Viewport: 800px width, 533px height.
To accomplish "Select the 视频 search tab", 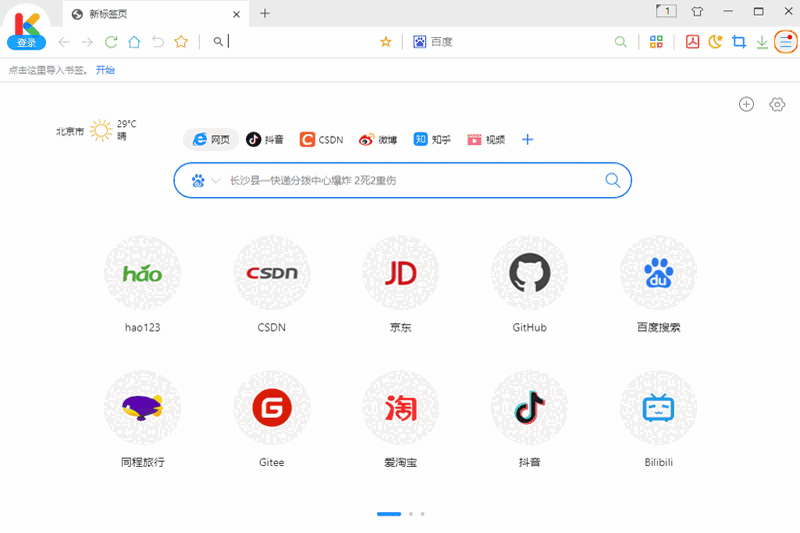I will click(x=486, y=139).
